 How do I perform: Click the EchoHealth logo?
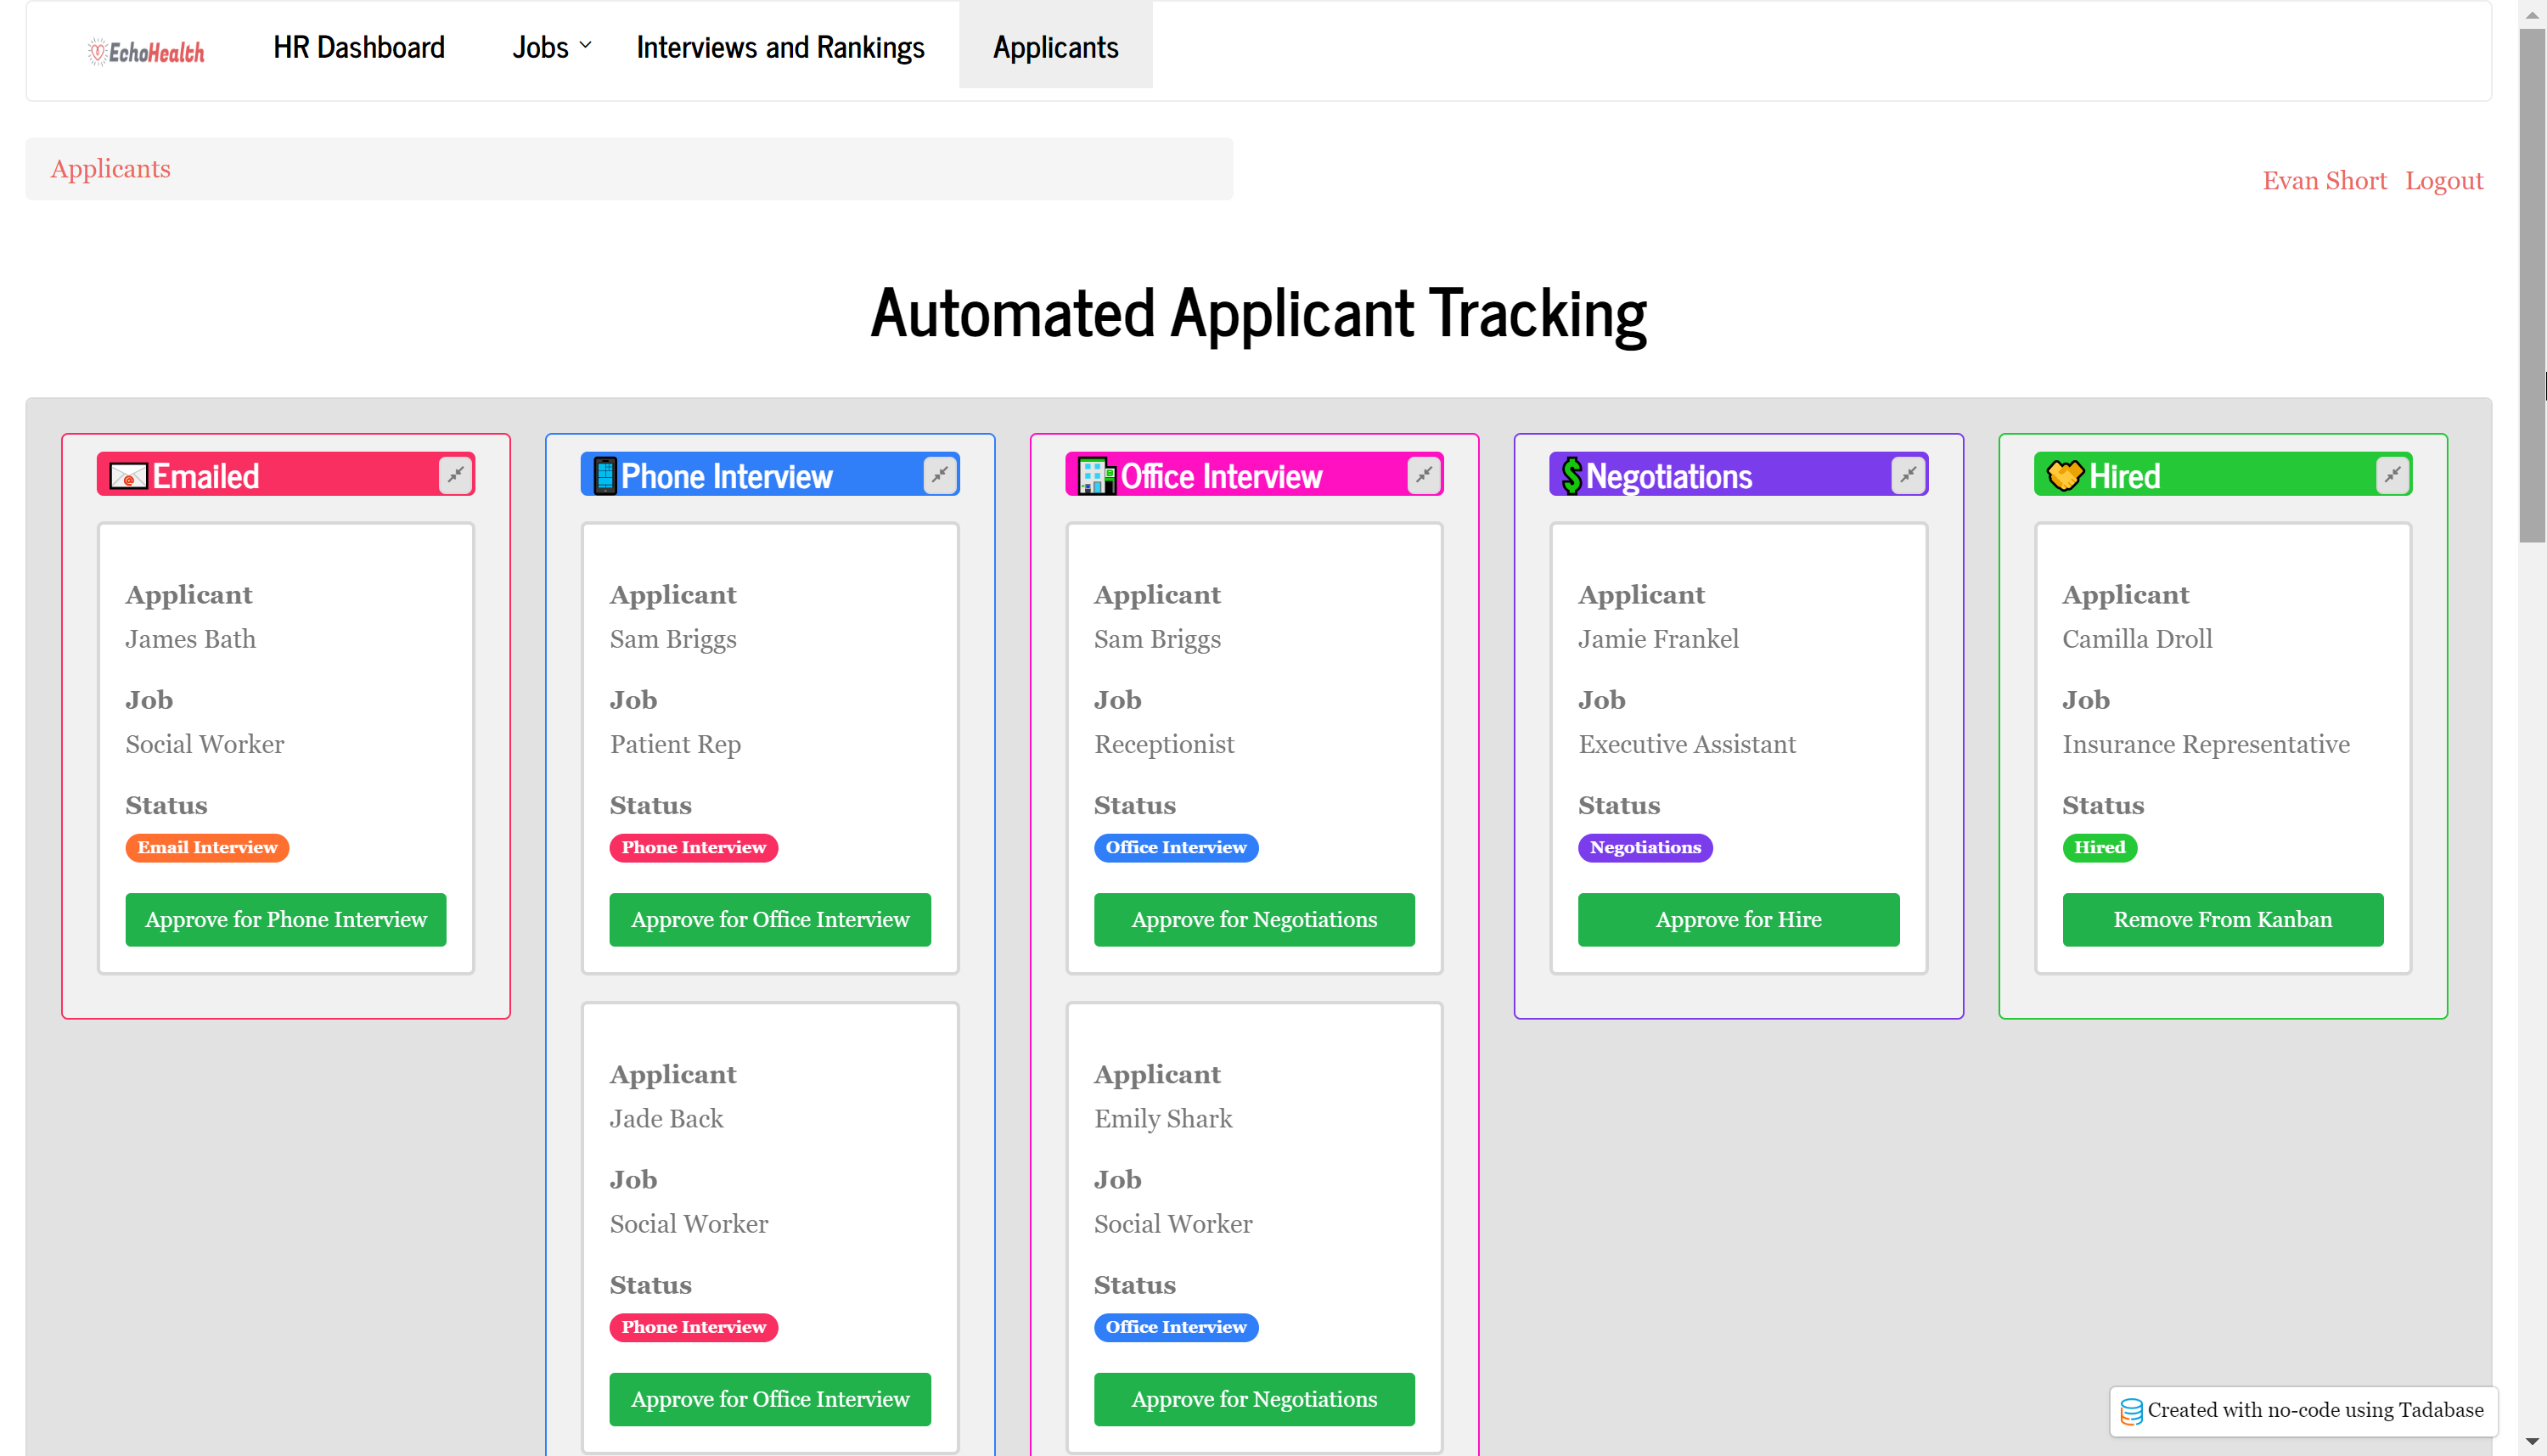[146, 51]
